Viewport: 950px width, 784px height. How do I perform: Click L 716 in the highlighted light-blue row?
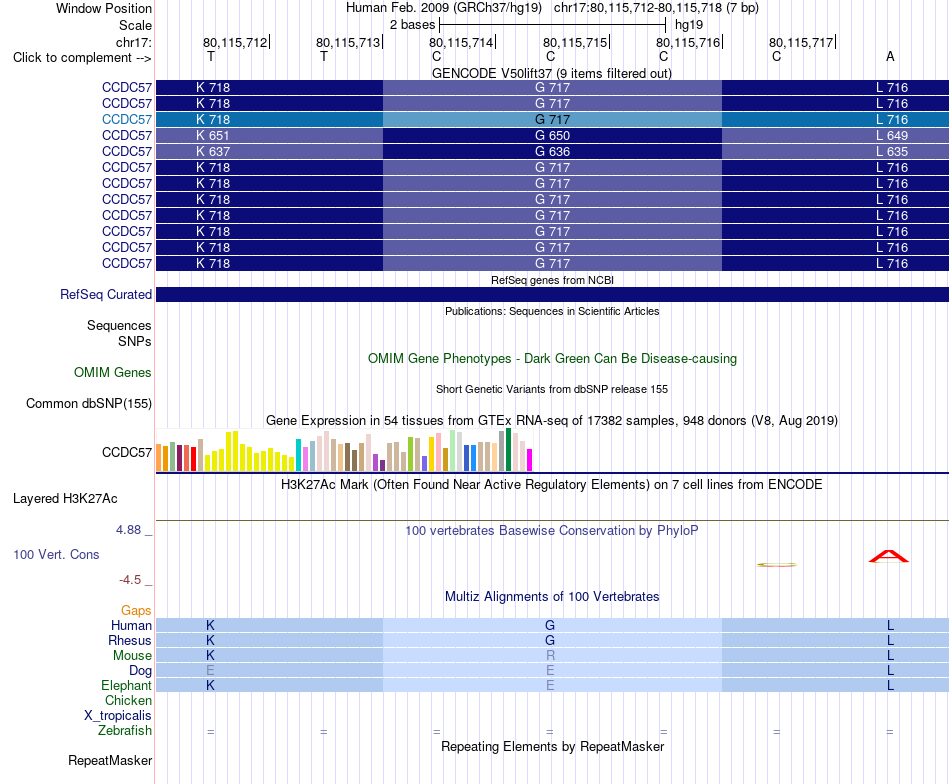coord(835,119)
